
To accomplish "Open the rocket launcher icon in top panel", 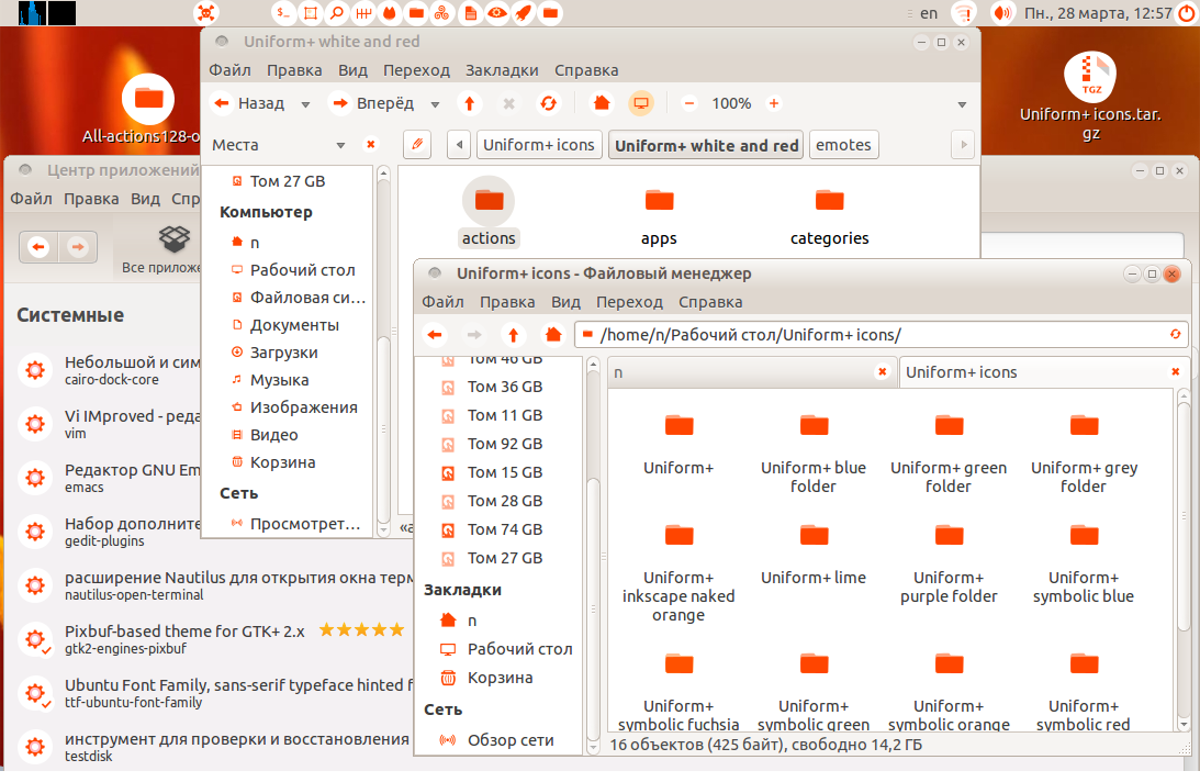I will point(522,13).
